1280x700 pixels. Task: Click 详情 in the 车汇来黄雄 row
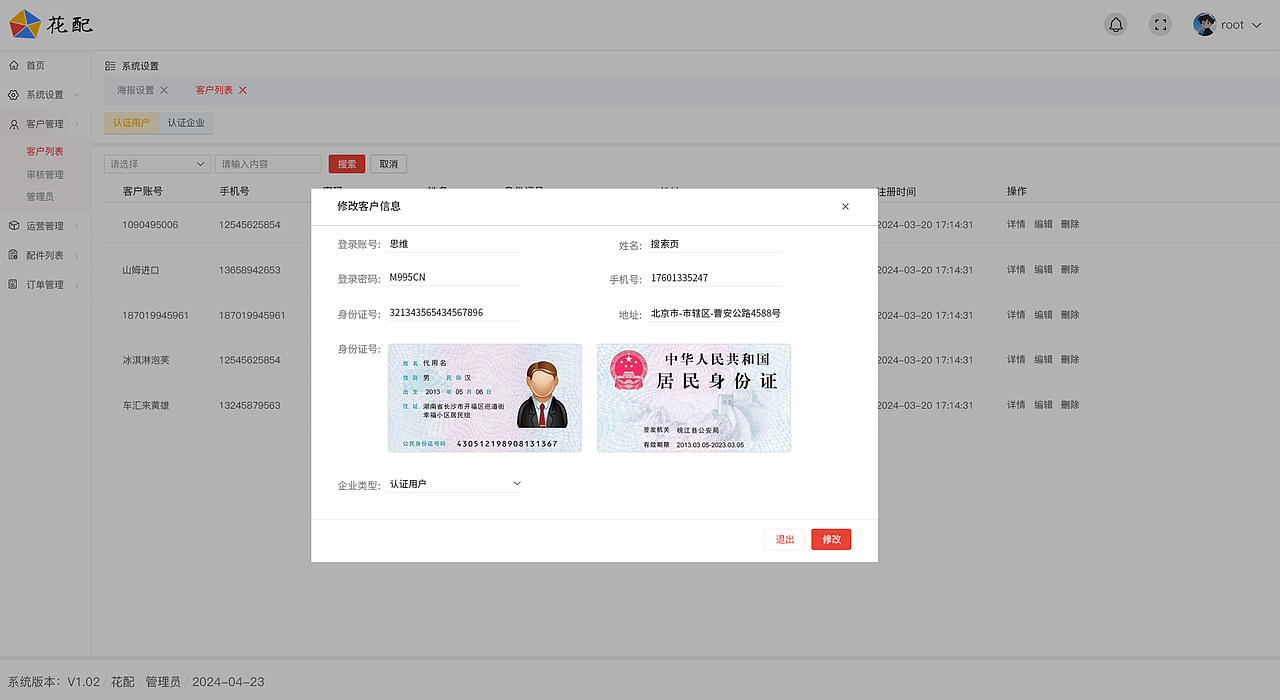click(1016, 405)
